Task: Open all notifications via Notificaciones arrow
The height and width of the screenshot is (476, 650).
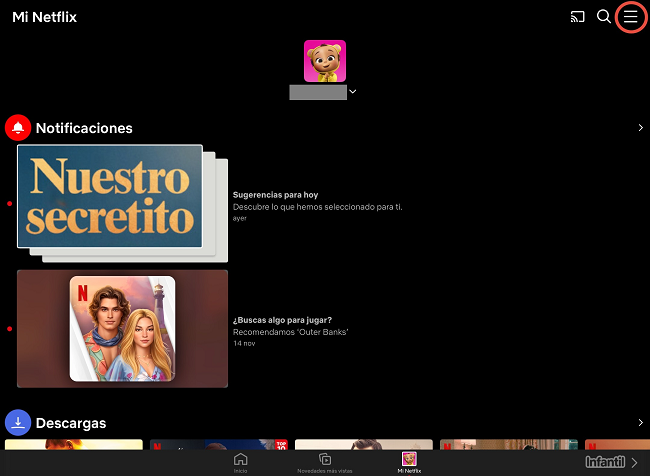Action: pyautogui.click(x=640, y=128)
